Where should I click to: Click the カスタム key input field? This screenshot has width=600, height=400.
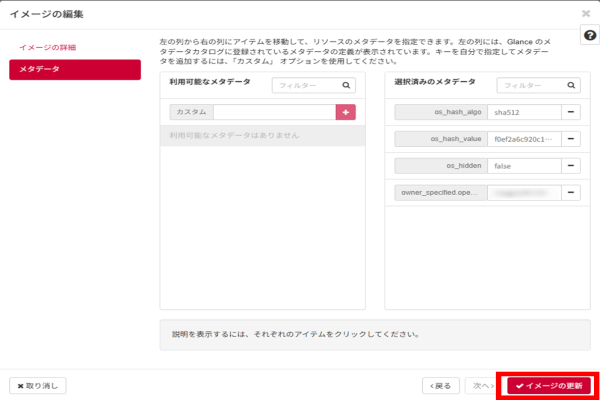[x=274, y=113]
